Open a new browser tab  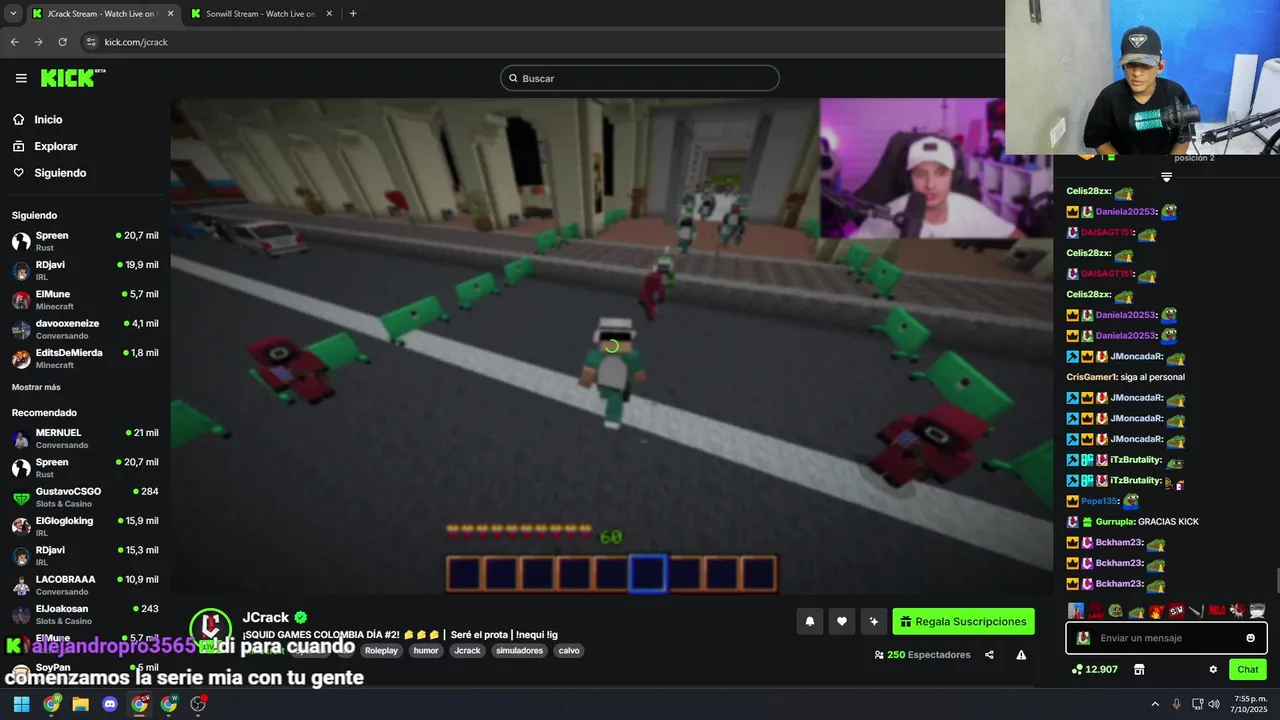353,14
